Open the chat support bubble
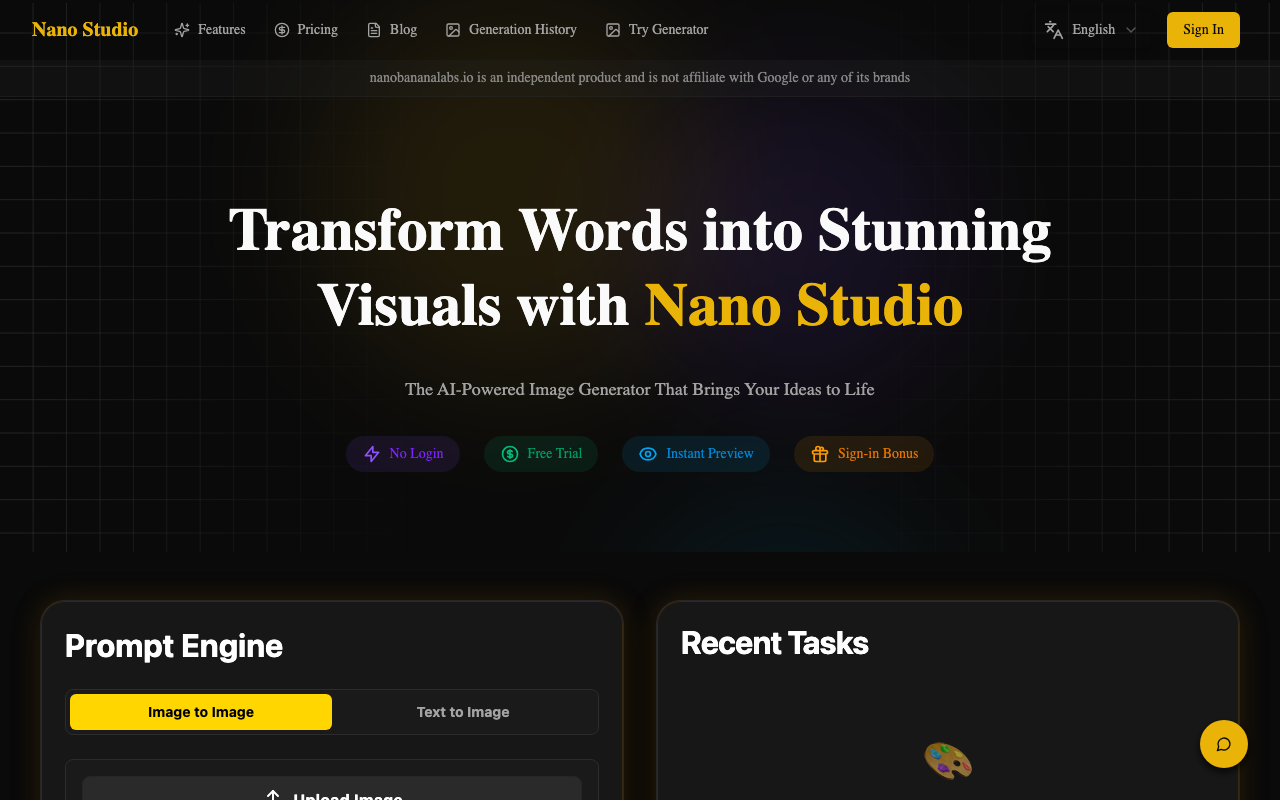1280x800 pixels. point(1224,744)
